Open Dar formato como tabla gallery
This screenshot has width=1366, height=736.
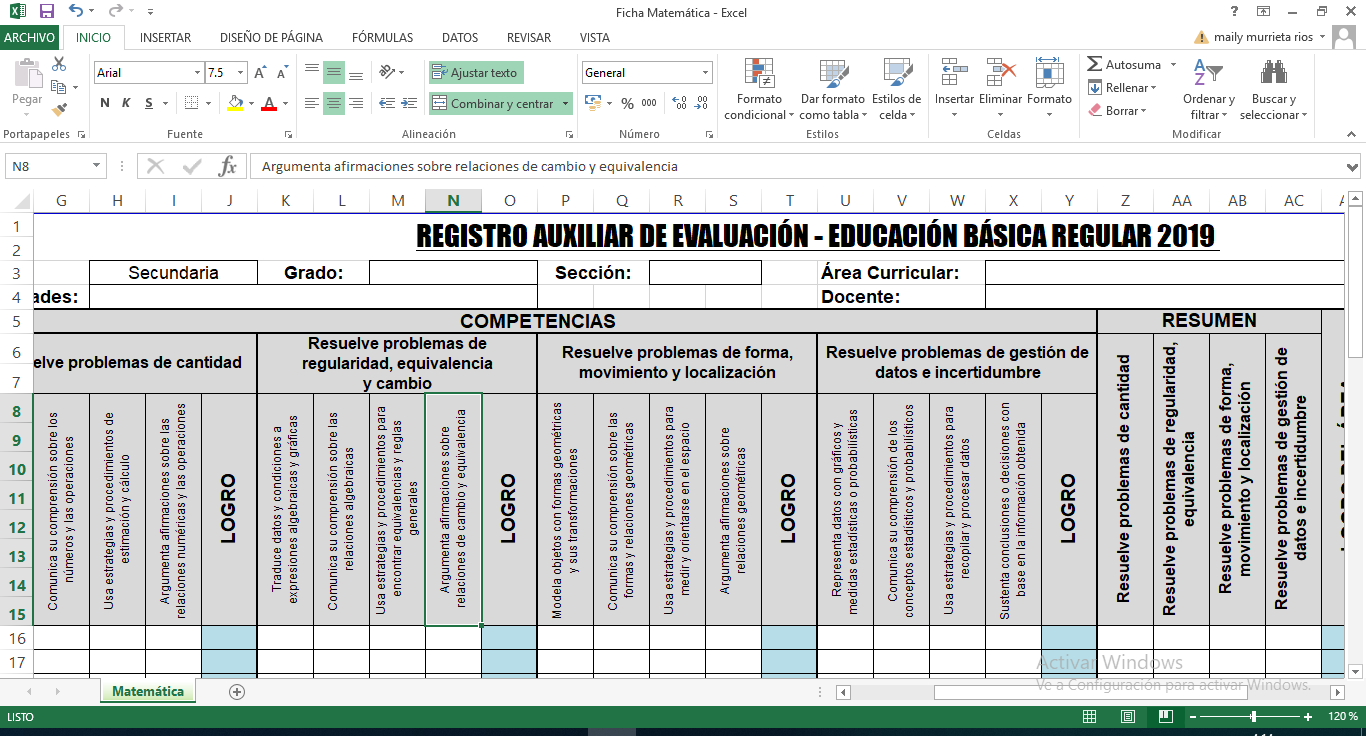point(832,90)
